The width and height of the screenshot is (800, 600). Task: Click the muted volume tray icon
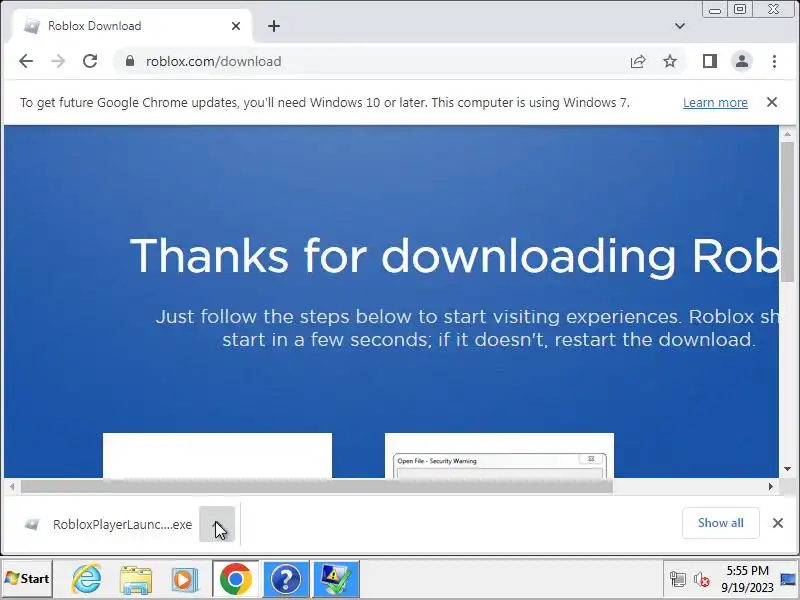click(702, 579)
